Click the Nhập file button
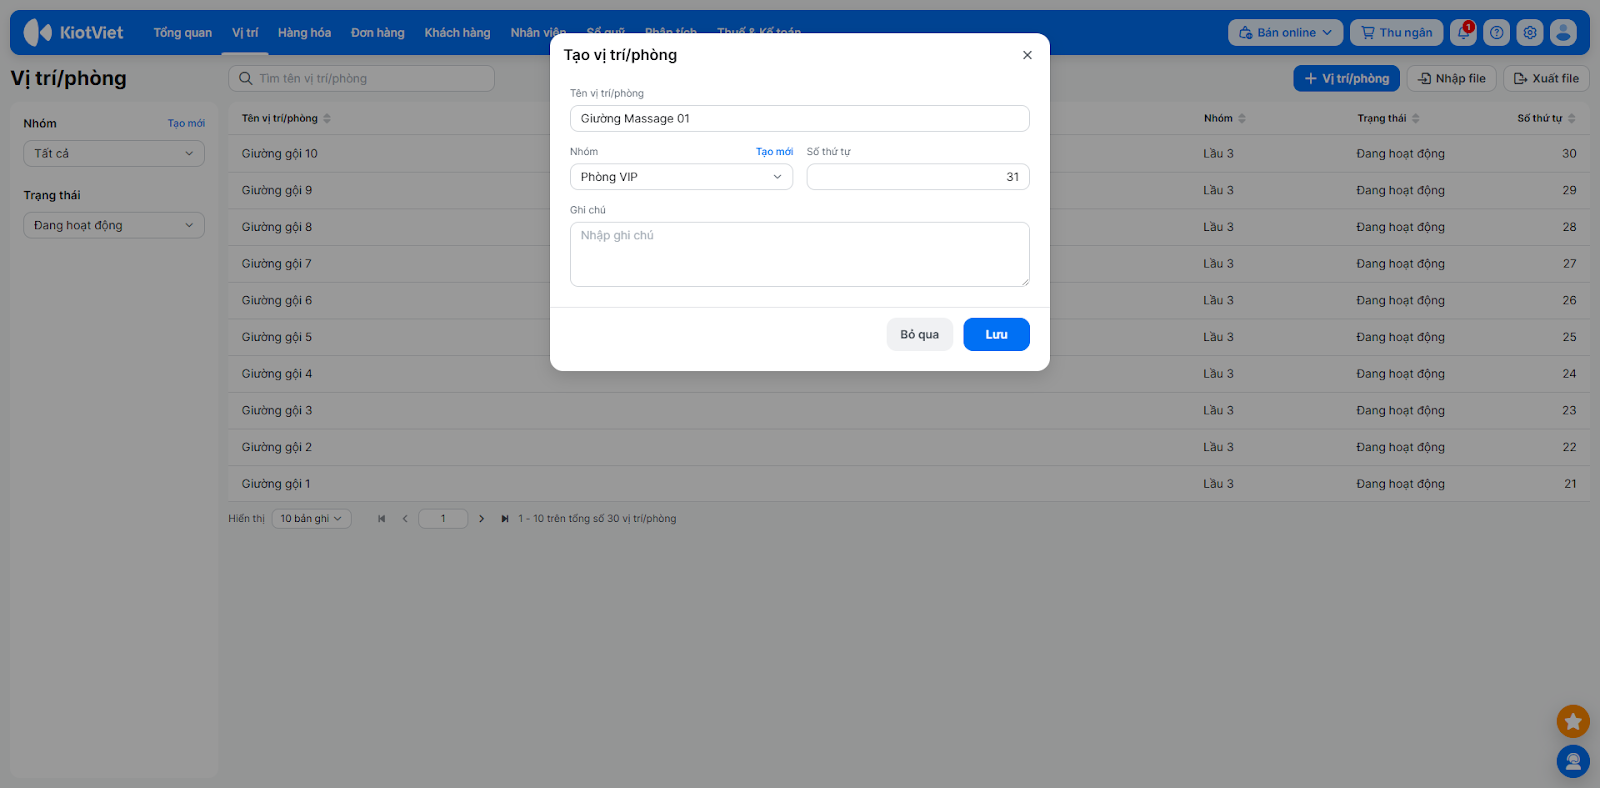 point(1451,78)
